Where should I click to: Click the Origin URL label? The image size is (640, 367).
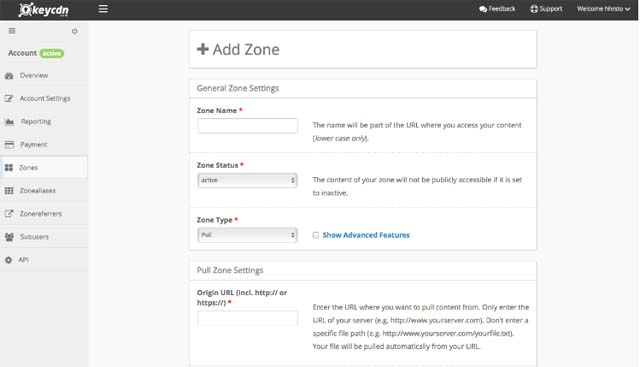(x=242, y=298)
